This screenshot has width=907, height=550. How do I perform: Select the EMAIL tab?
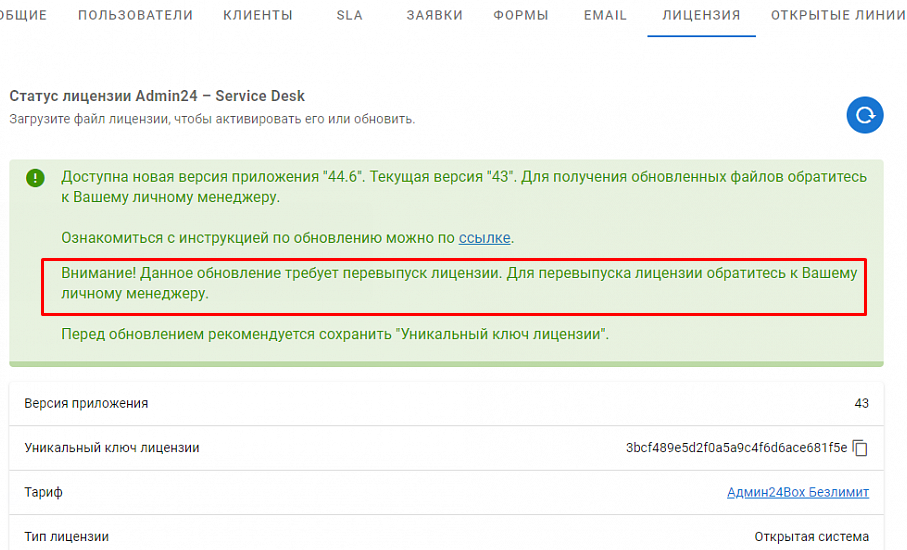click(x=605, y=16)
